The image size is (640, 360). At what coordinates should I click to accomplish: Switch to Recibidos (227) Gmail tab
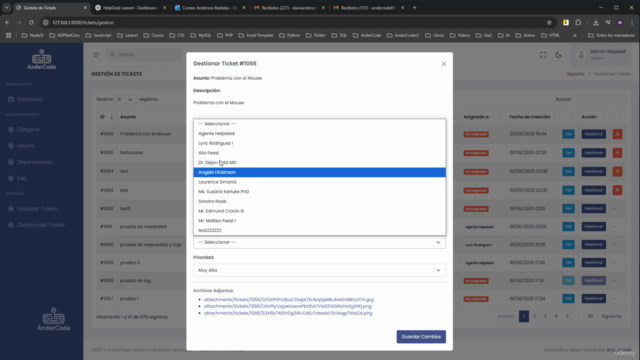click(x=289, y=8)
